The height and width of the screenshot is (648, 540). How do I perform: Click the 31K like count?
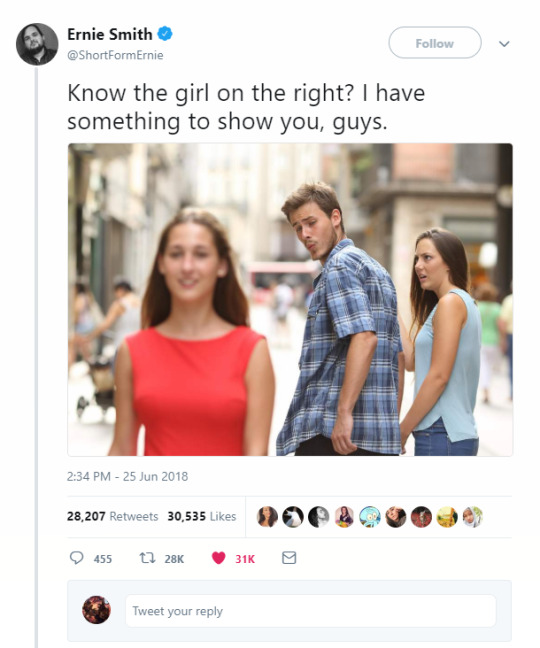(x=245, y=559)
